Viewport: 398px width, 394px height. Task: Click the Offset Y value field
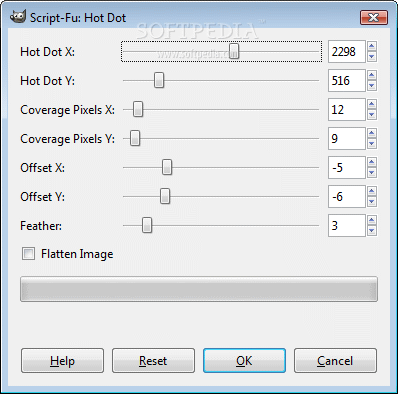[x=347, y=197]
